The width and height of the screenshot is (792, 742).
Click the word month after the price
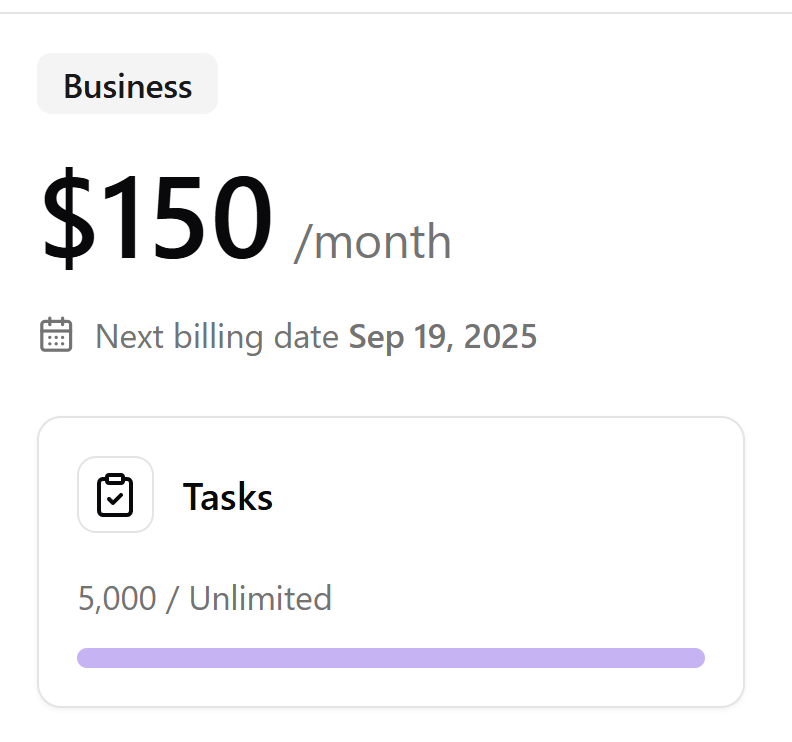click(x=383, y=242)
